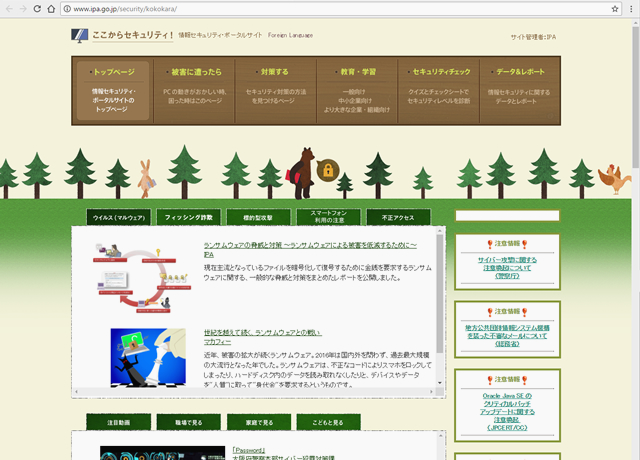640x460 pixels.
Task: Switch to the フィッシング詐欺 tab
Action: coord(188,217)
